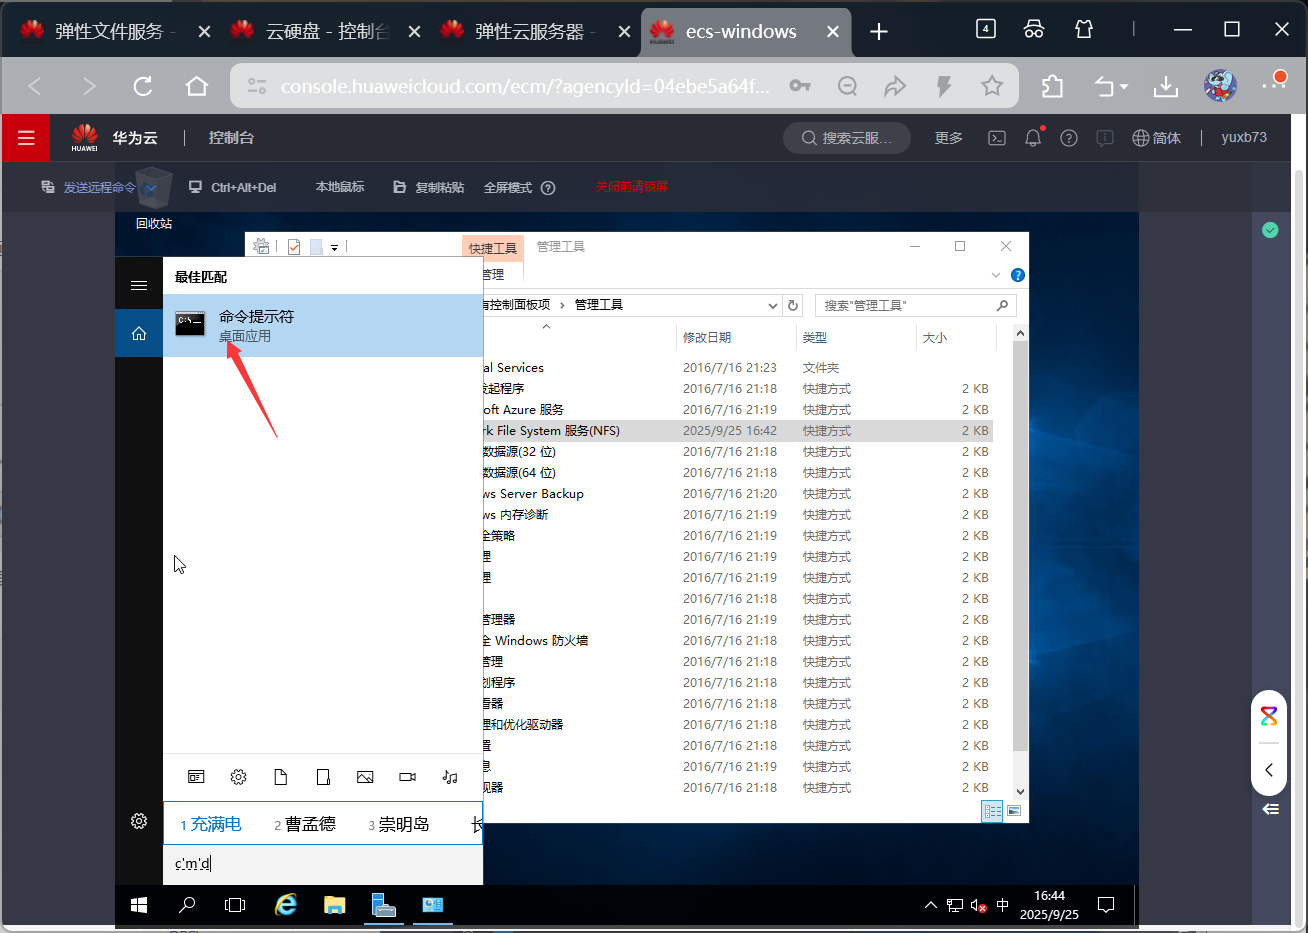Image resolution: width=1308 pixels, height=933 pixels.
Task: Click the feedback speech-bubble icon in console header
Action: pyautogui.click(x=1105, y=138)
